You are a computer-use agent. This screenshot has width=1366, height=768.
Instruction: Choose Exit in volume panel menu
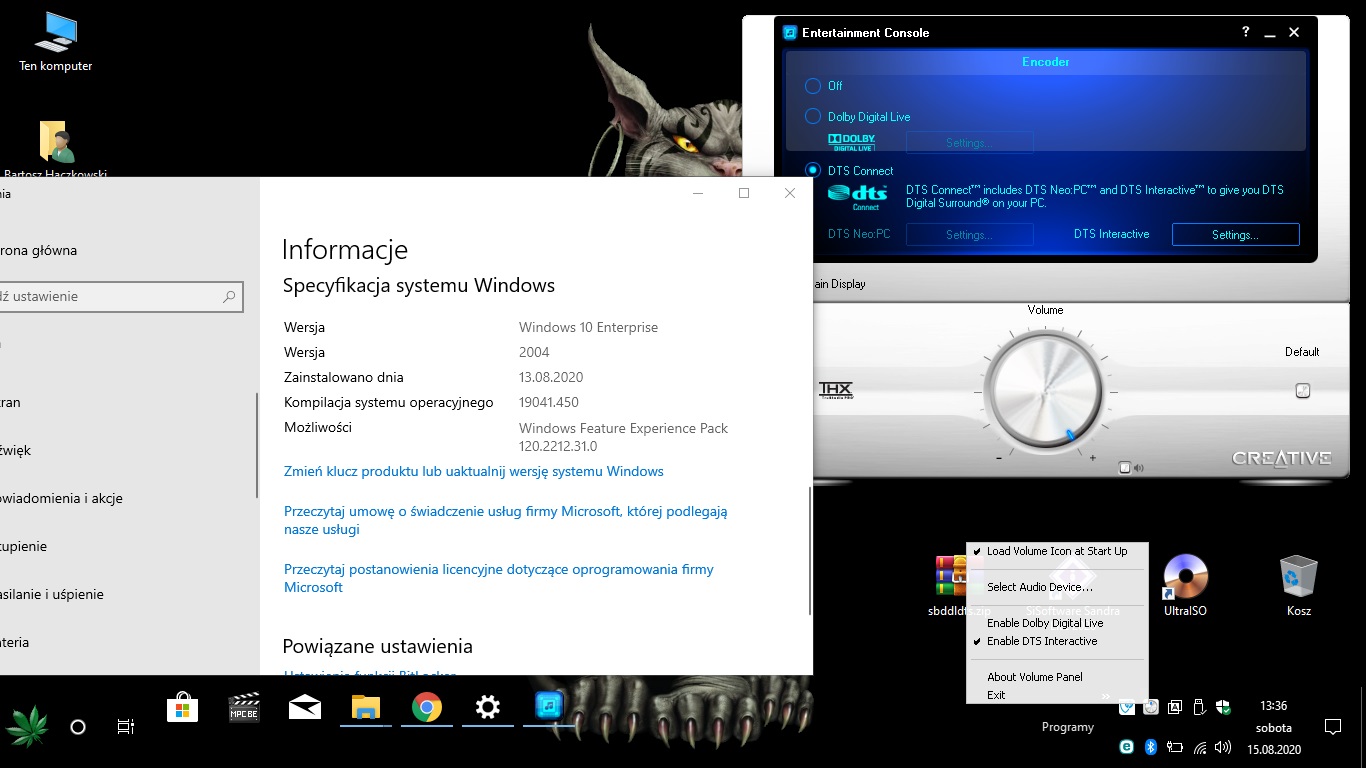(x=1057, y=695)
